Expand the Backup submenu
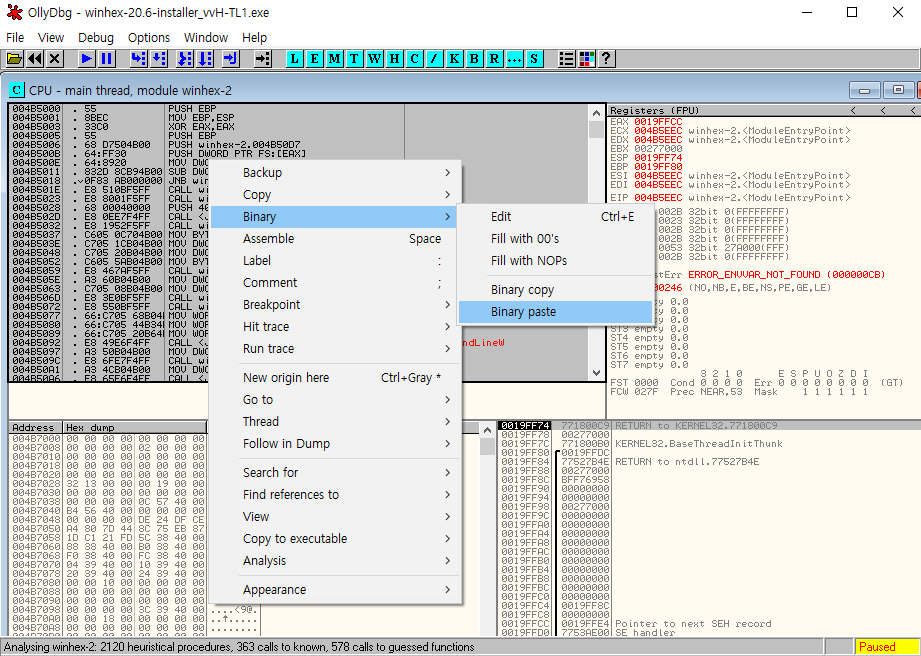The image size is (921, 656). 335,173
